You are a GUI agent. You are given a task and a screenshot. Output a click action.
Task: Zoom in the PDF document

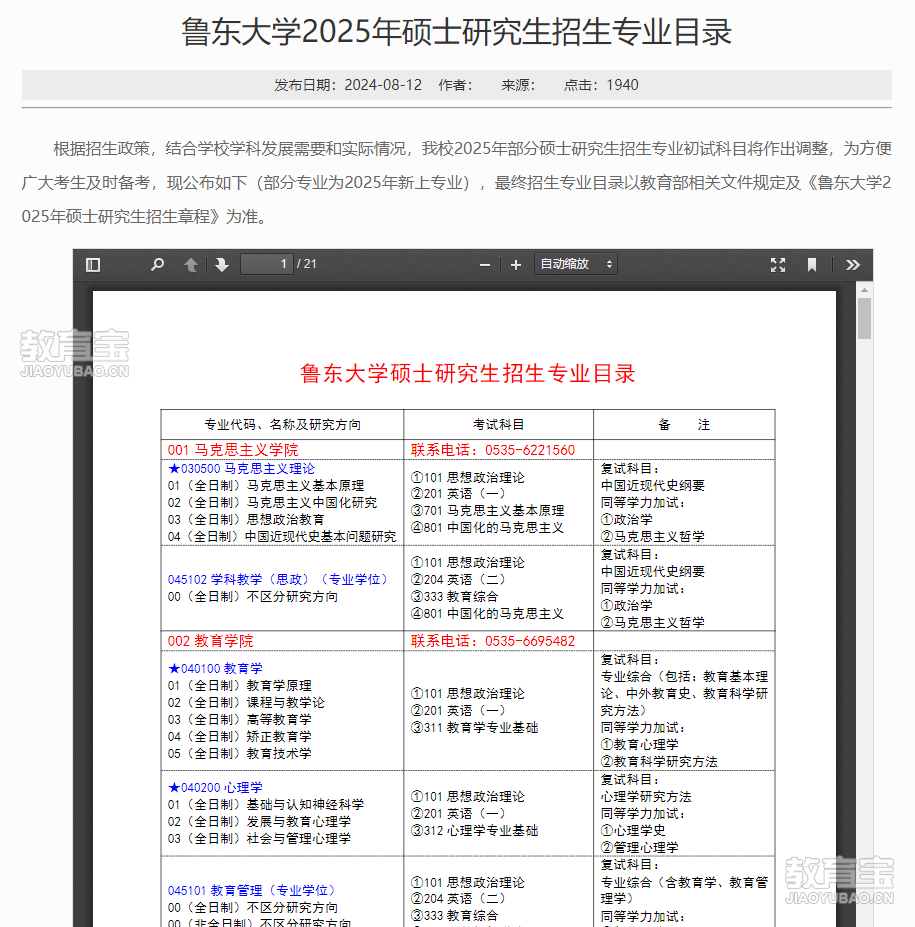(516, 265)
